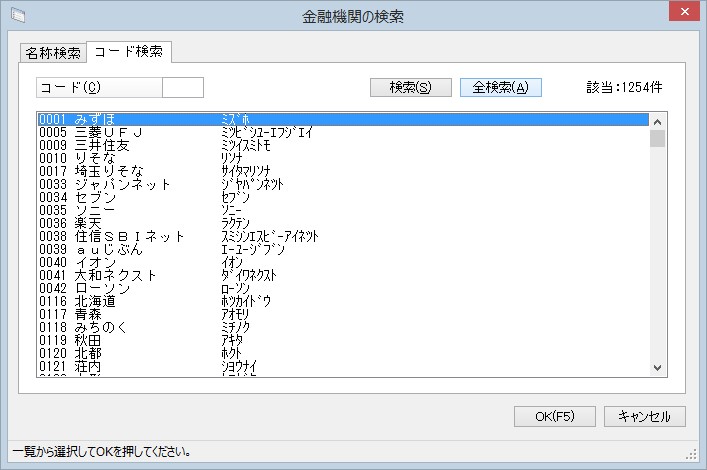Click the 全検索(A) button

pyautogui.click(x=500, y=88)
